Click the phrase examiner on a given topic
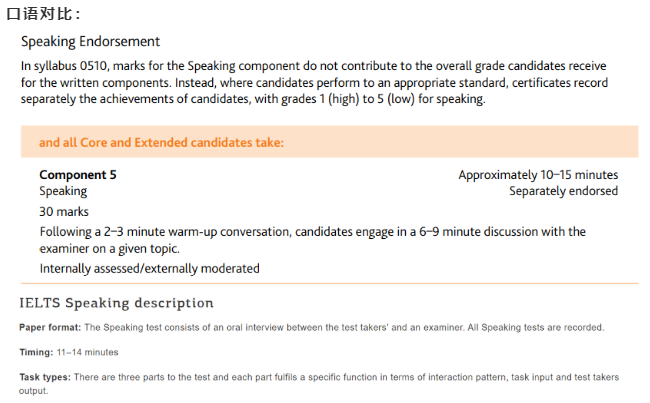This screenshot has height=403, width=650. pos(109,249)
